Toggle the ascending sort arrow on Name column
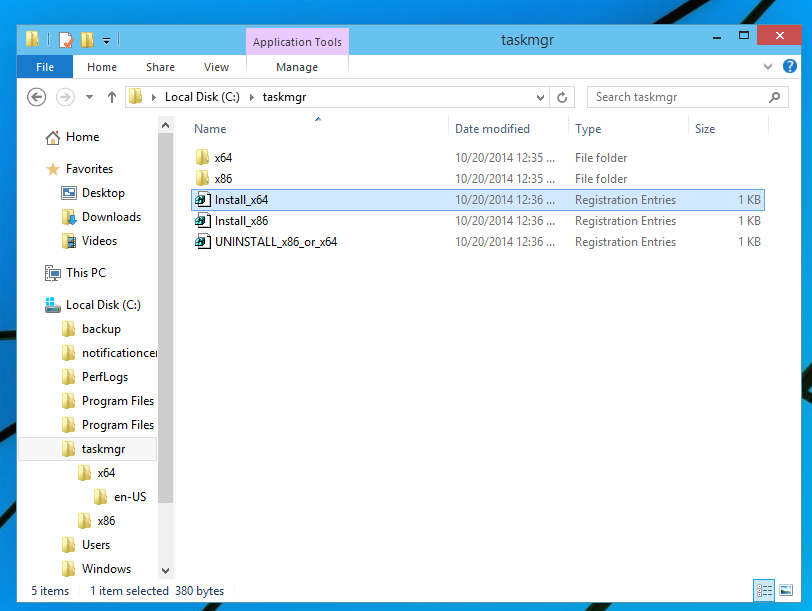This screenshot has height=611, width=812. 317,118
